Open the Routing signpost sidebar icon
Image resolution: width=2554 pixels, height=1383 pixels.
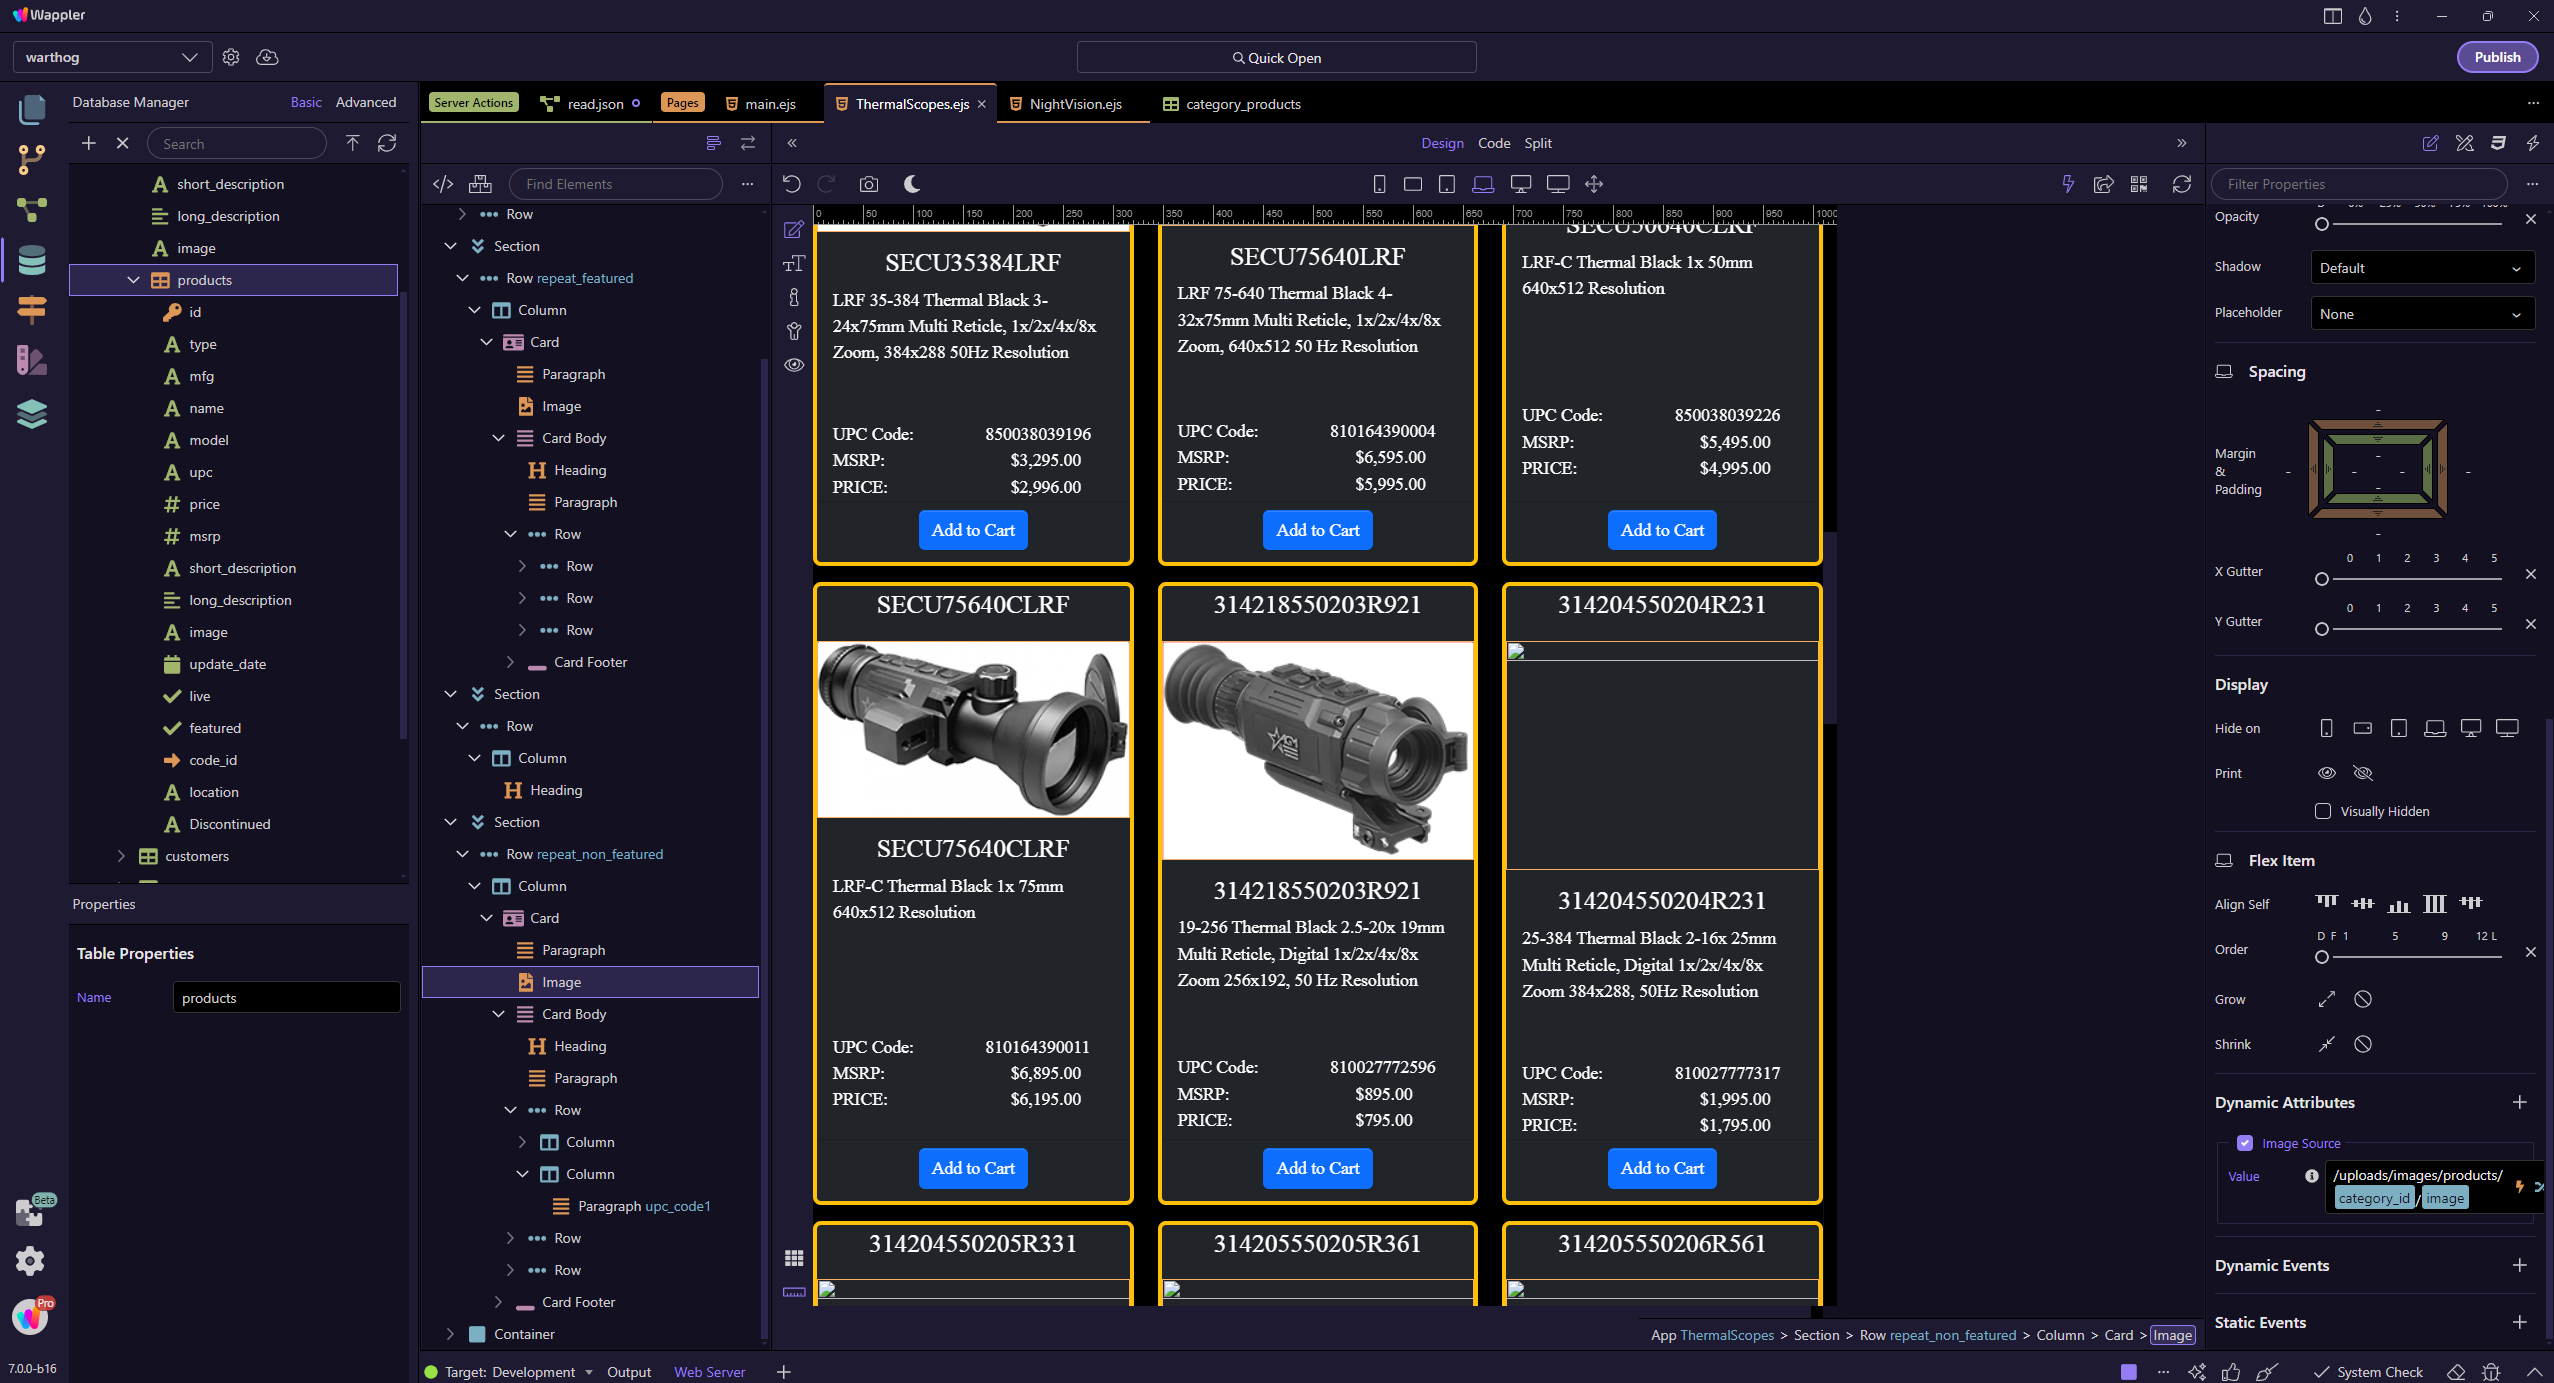32,310
